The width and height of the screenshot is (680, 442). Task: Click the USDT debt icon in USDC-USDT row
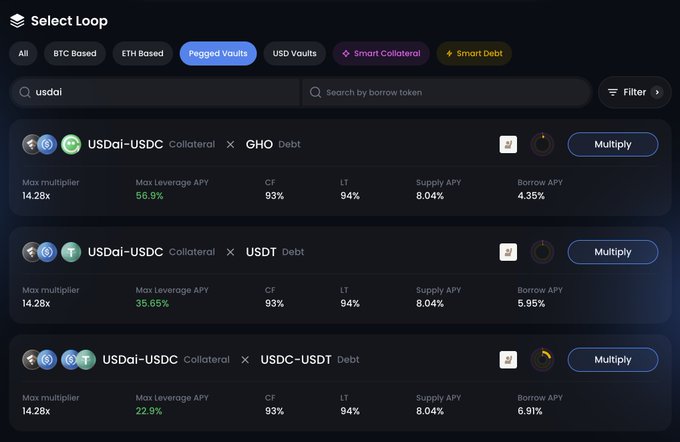tap(86, 360)
